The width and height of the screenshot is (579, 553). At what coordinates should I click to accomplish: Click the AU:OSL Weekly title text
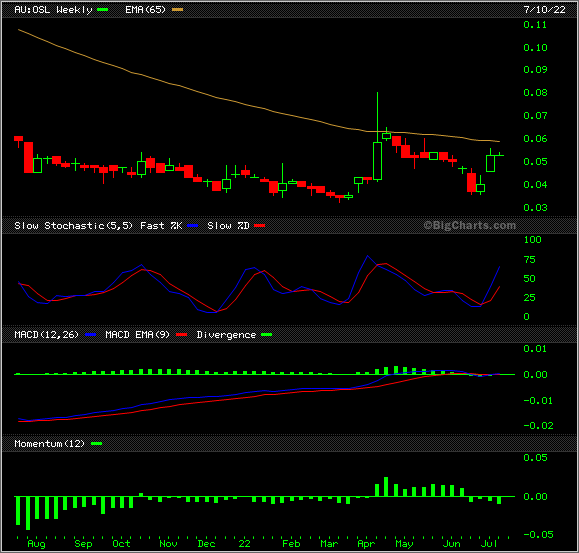pos(53,10)
